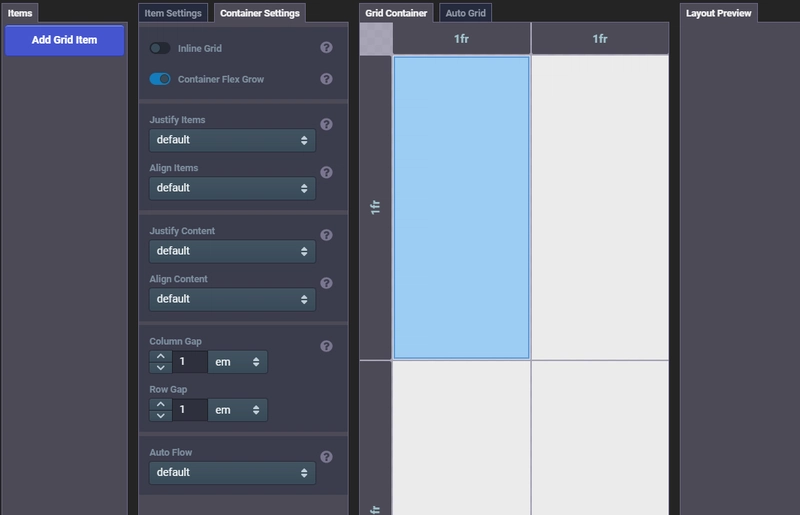Switch to the Auto Grid tab
The height and width of the screenshot is (515, 800).
[x=465, y=13]
